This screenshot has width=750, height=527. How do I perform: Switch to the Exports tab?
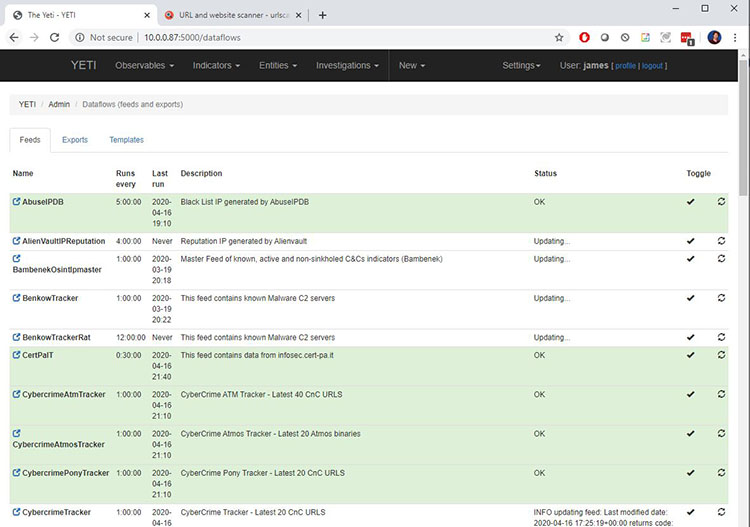tap(75, 140)
